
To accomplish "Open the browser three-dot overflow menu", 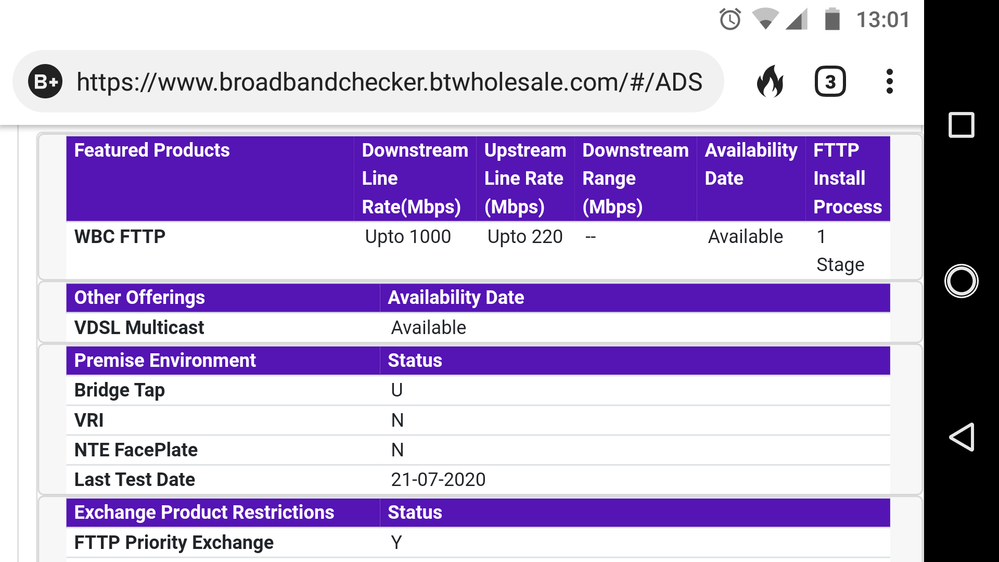I will click(x=889, y=82).
